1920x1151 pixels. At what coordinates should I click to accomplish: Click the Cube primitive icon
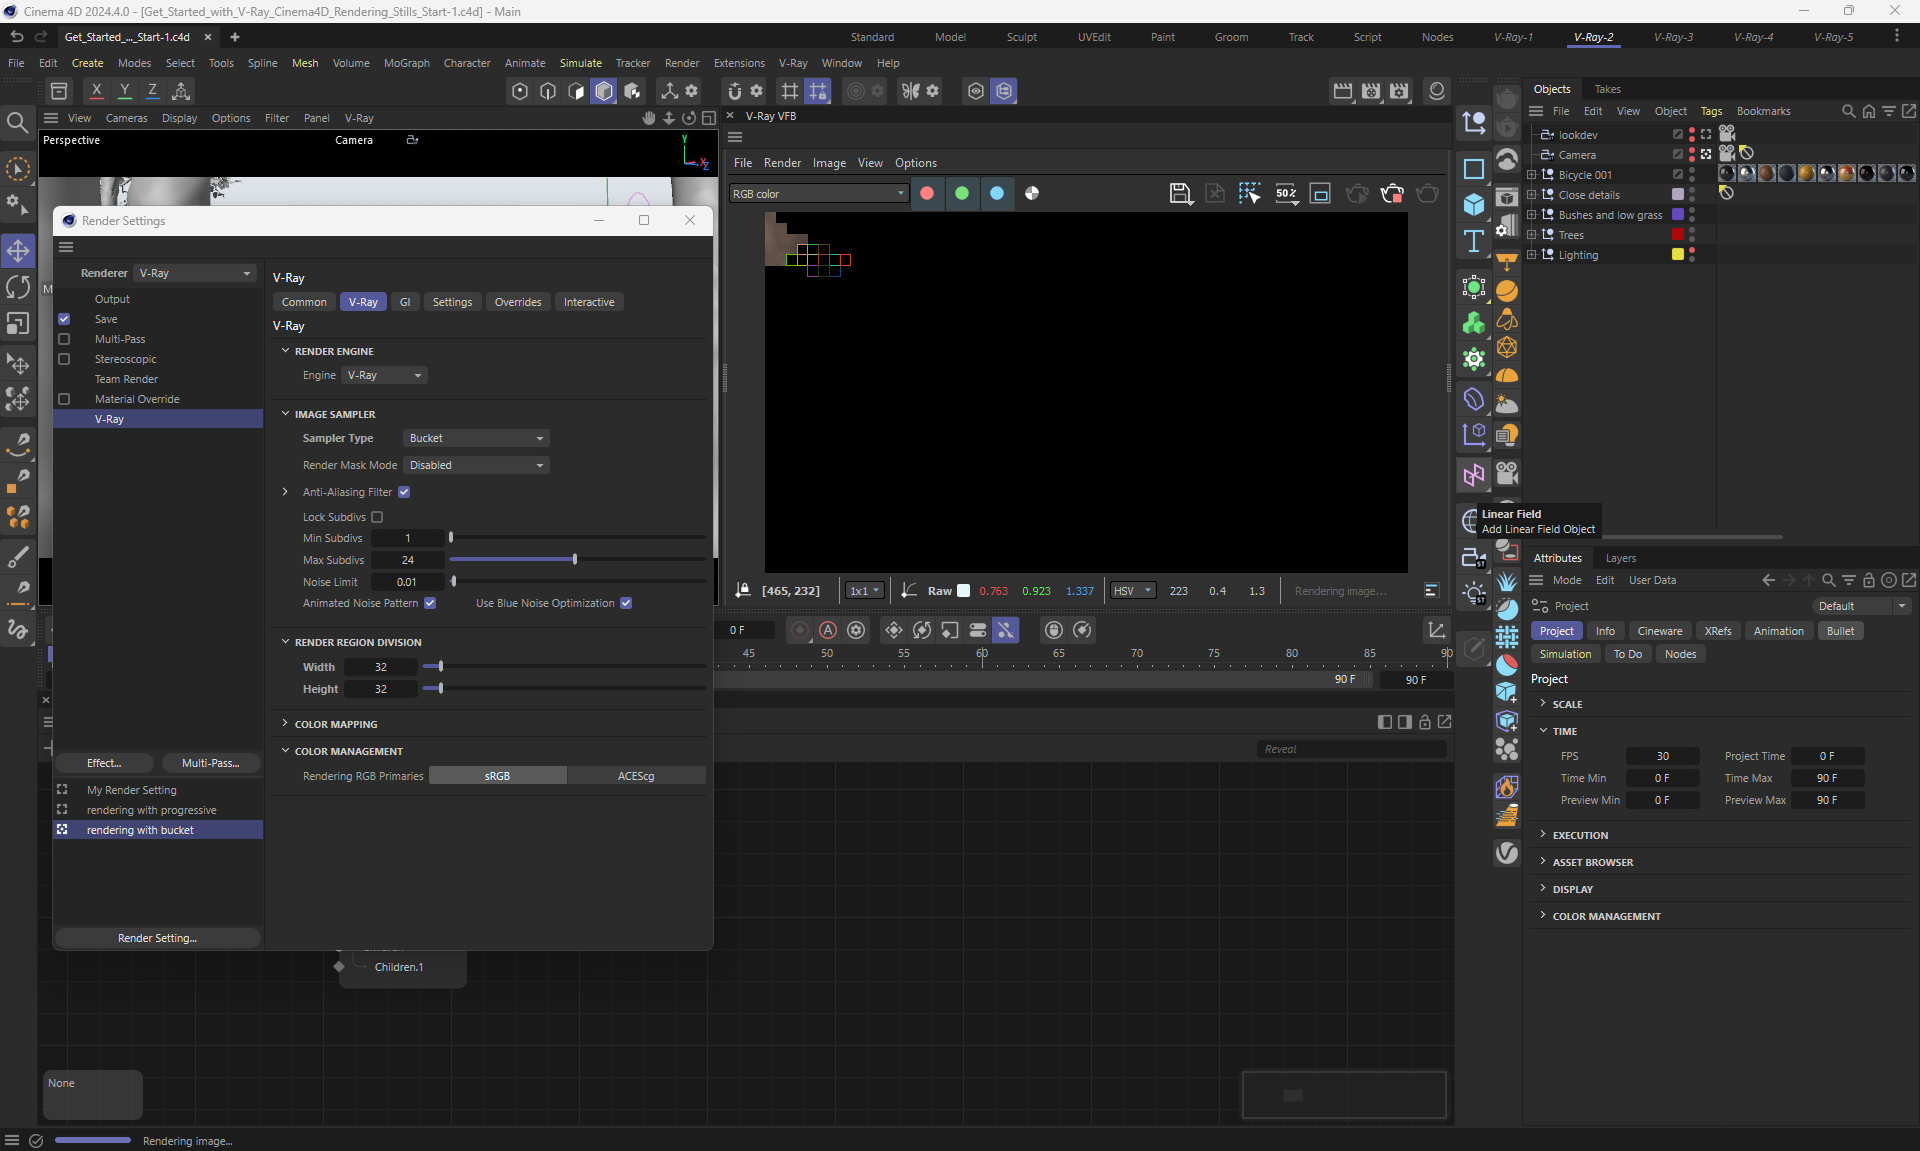tap(1473, 205)
